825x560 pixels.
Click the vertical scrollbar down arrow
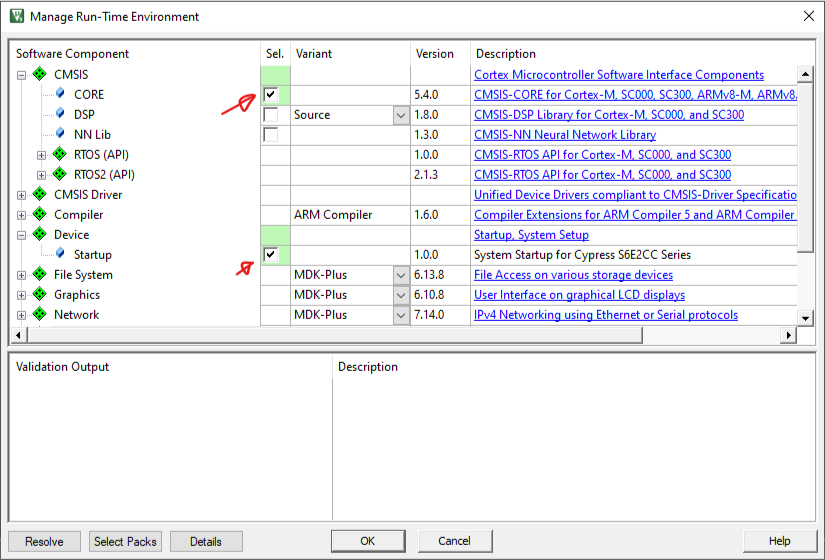[805, 318]
